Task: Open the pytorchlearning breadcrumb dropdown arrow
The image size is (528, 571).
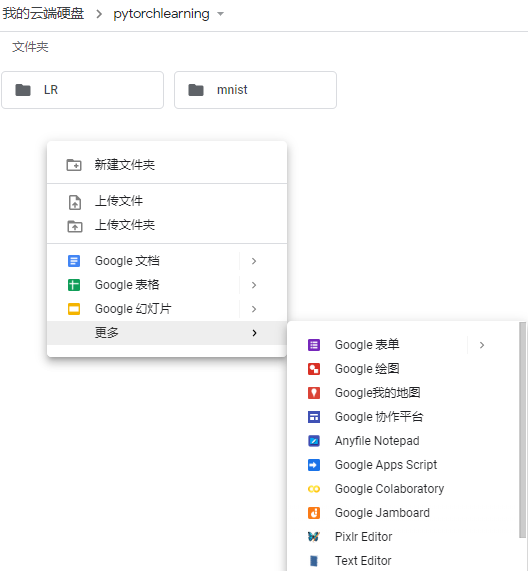Action: click(220, 14)
